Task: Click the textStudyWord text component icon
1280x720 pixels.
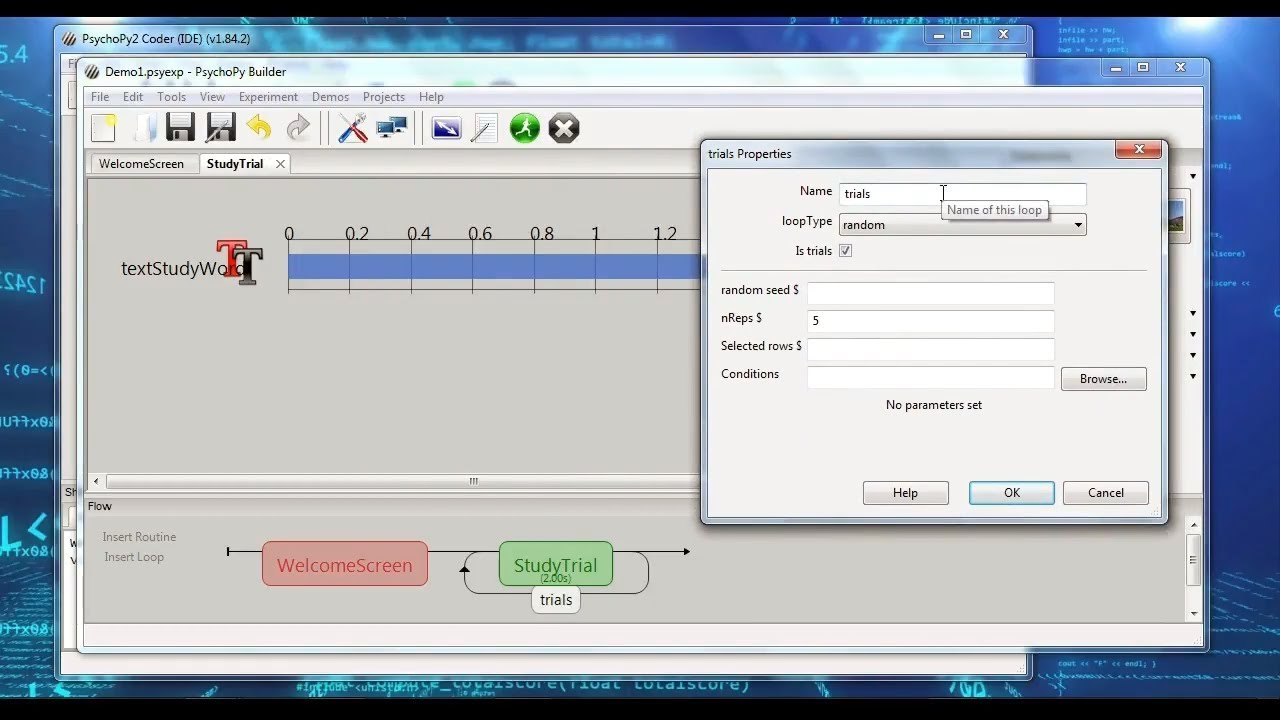Action: click(240, 262)
